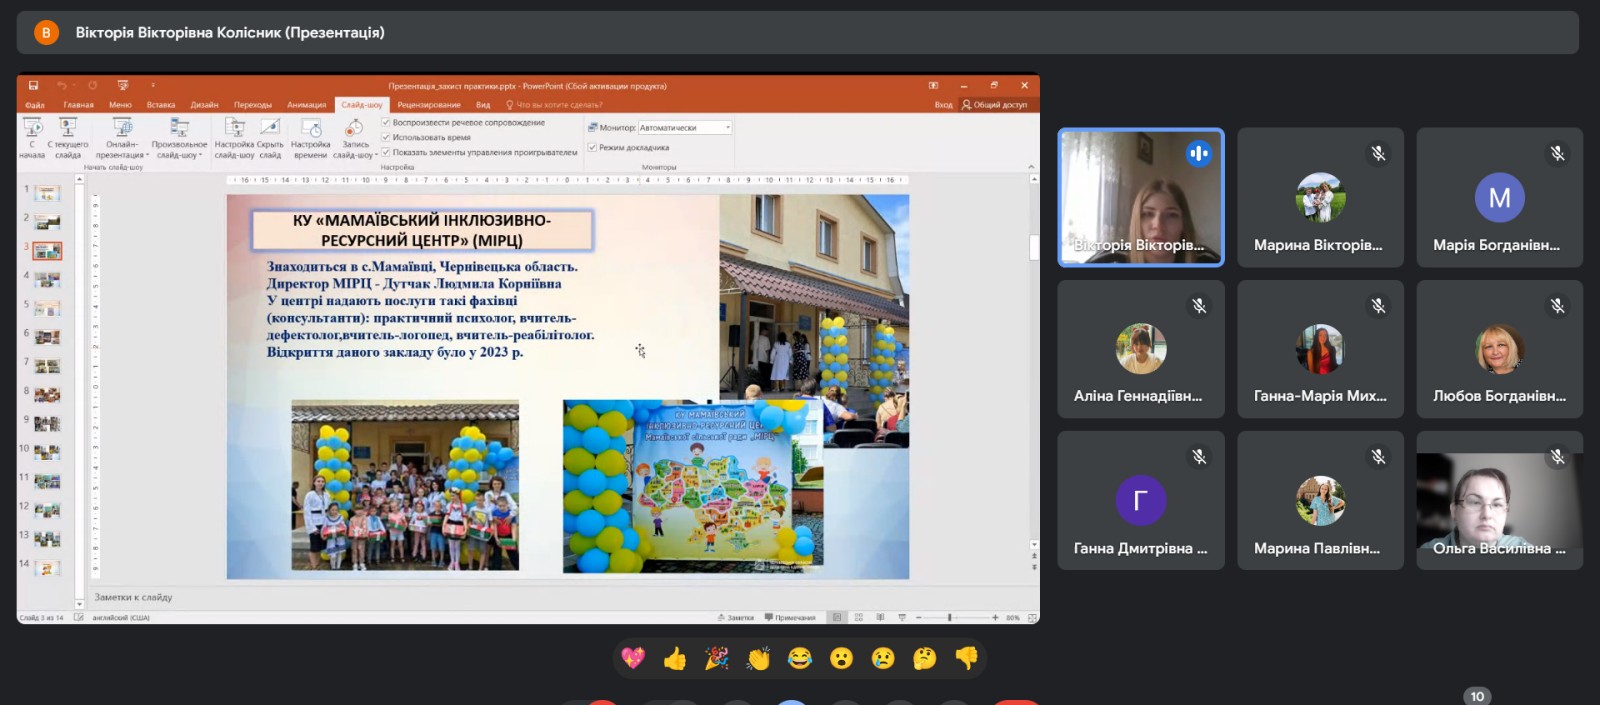Open the 'Анимация' ribbon tab
This screenshot has width=1600, height=705.
click(x=306, y=105)
